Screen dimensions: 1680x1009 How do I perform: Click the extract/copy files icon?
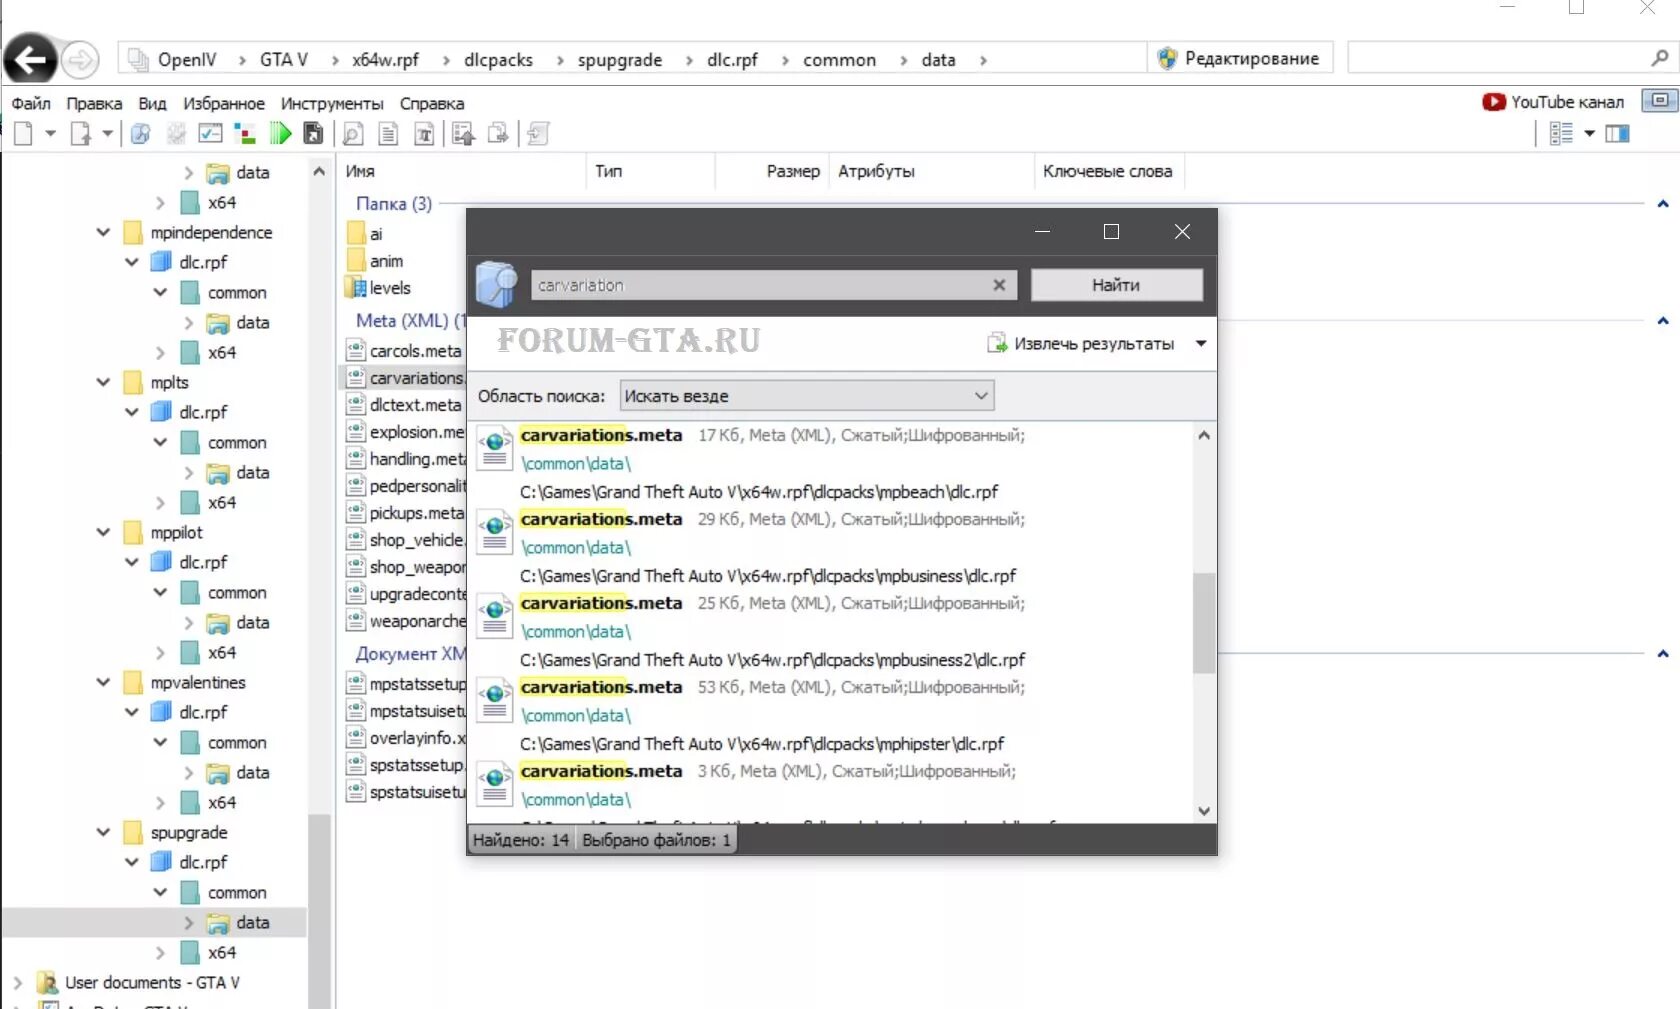tap(498, 134)
